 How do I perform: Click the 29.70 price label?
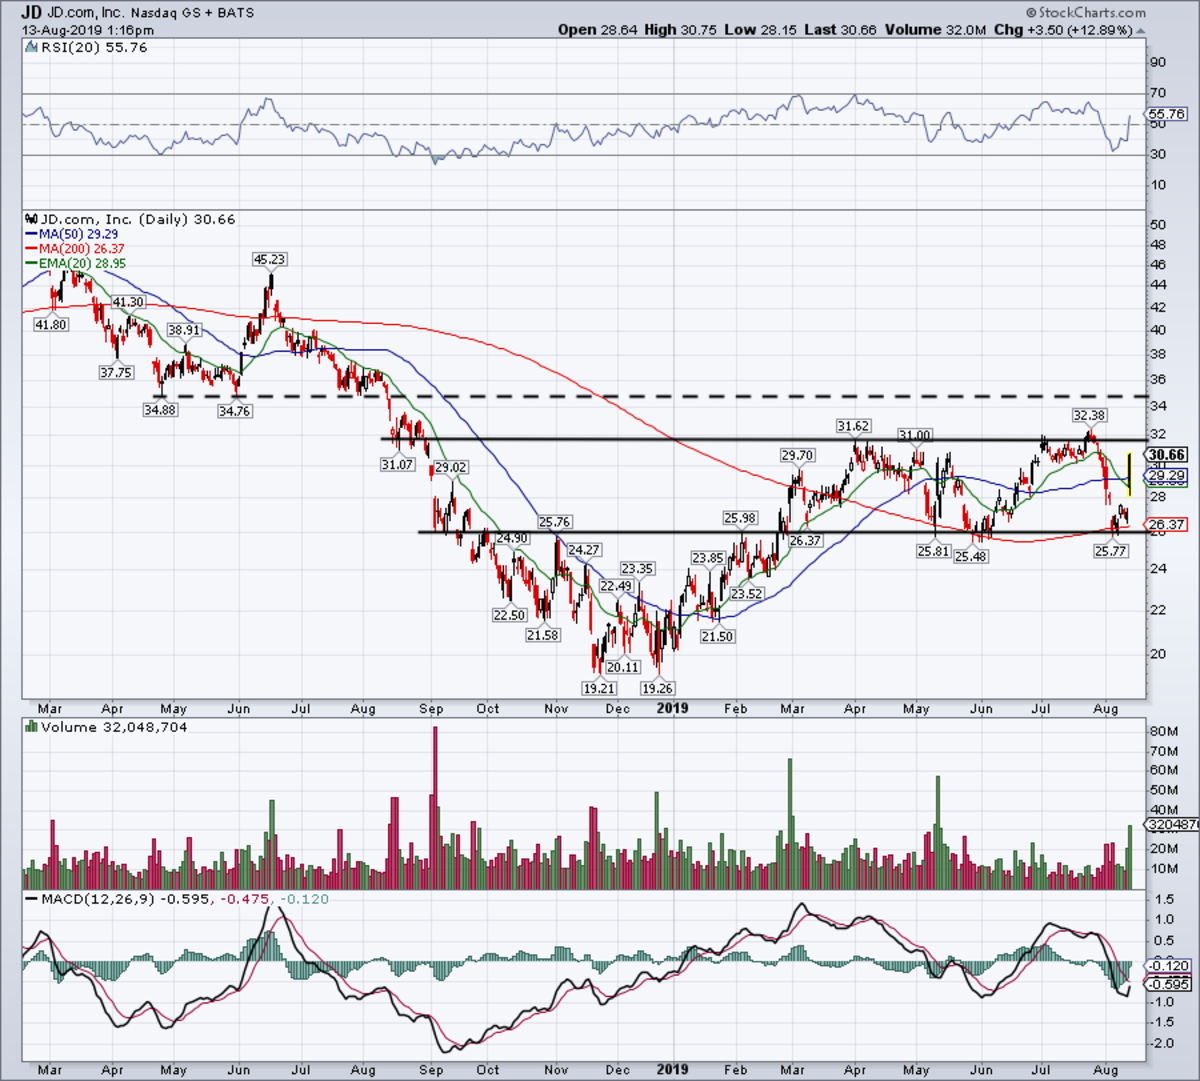tap(797, 455)
